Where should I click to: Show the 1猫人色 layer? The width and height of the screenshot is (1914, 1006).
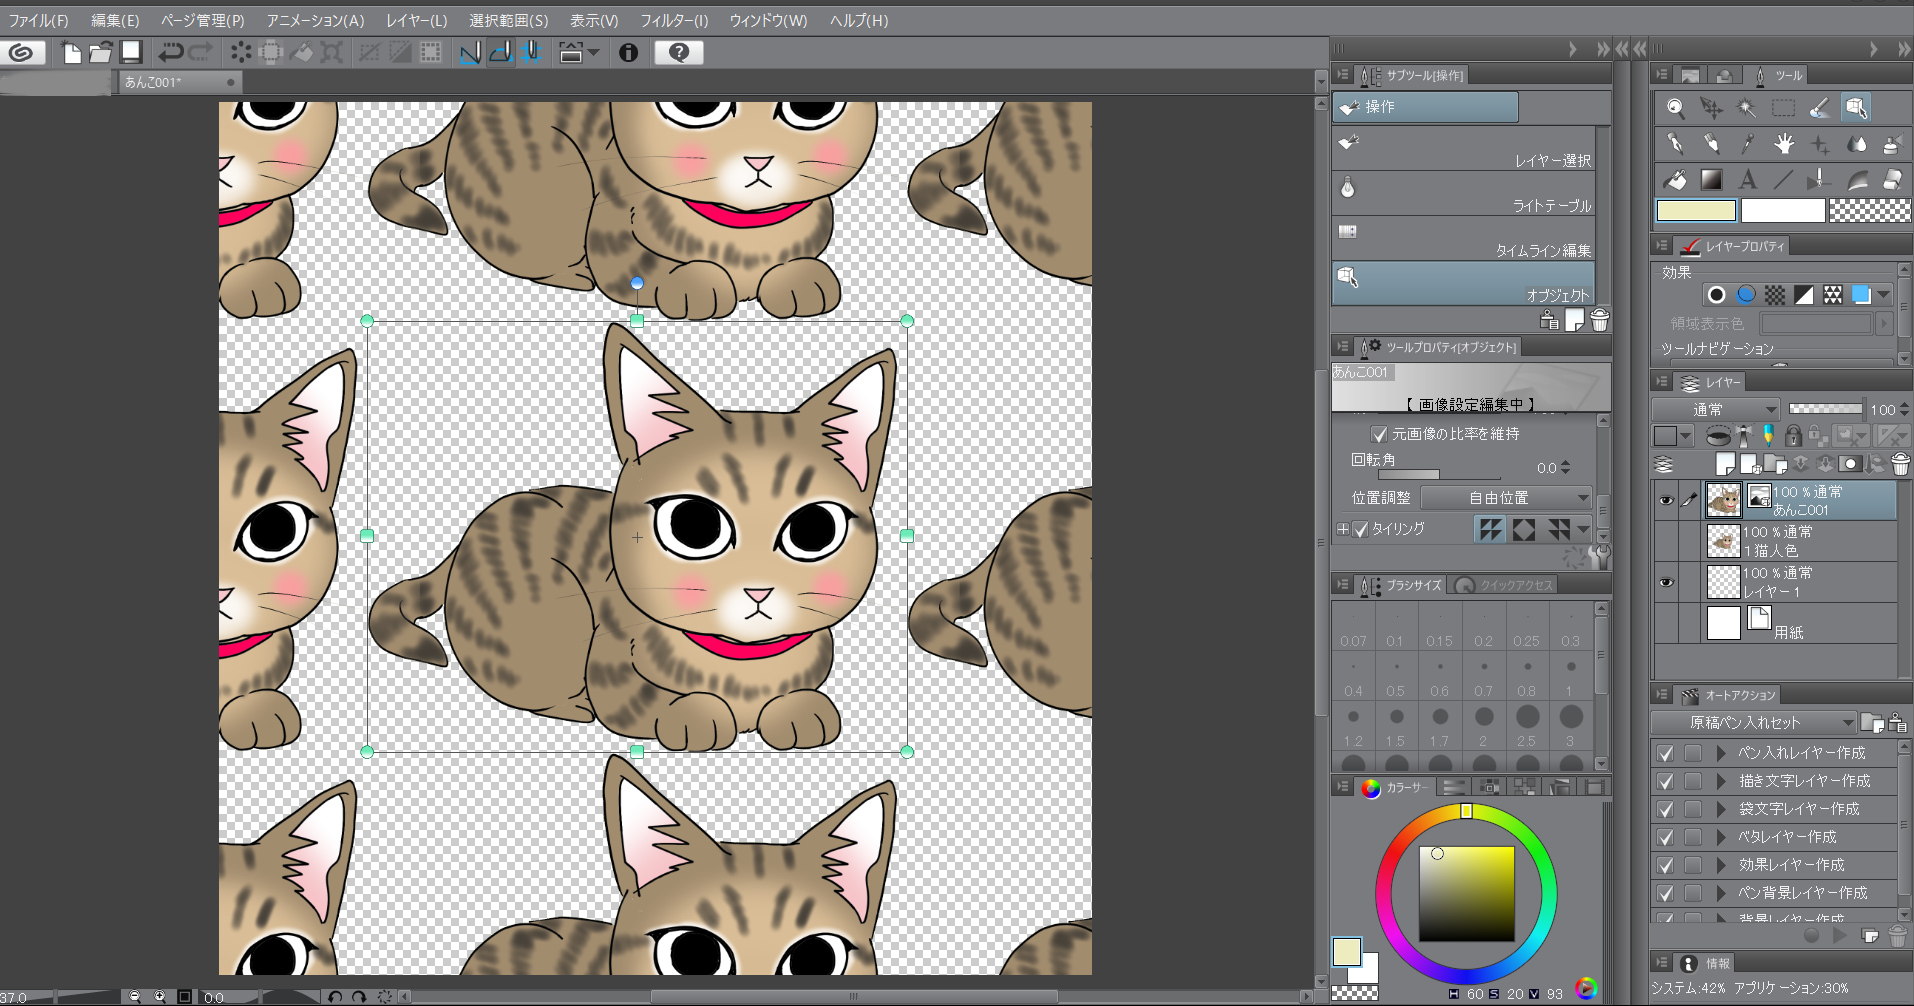1666,541
